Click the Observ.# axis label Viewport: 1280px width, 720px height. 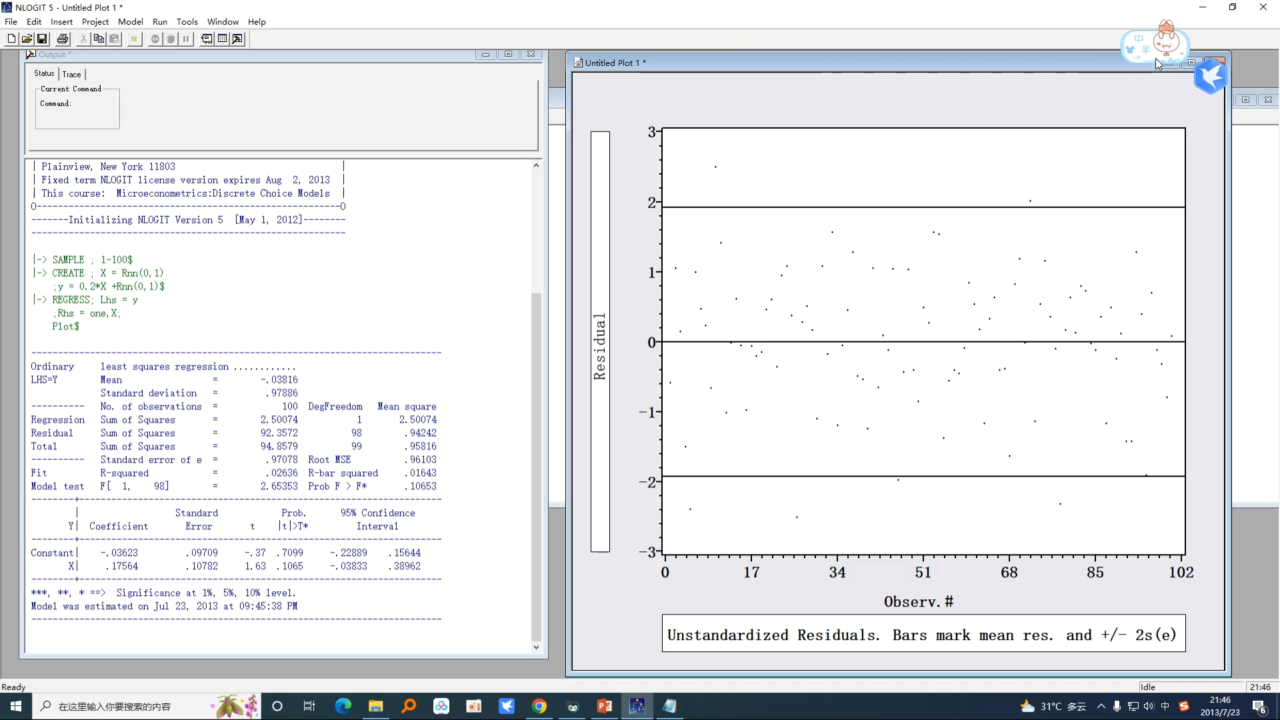click(918, 602)
